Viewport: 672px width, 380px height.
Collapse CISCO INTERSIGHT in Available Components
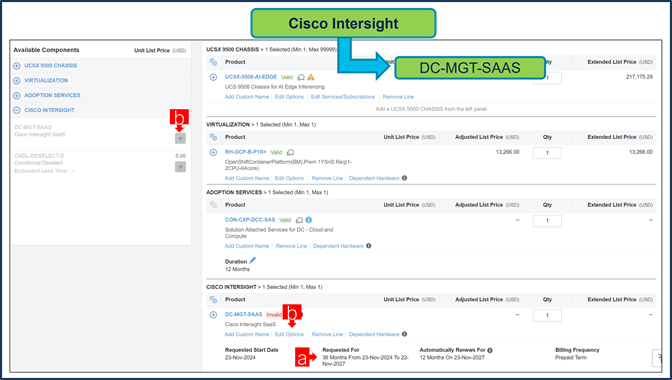pos(17,110)
